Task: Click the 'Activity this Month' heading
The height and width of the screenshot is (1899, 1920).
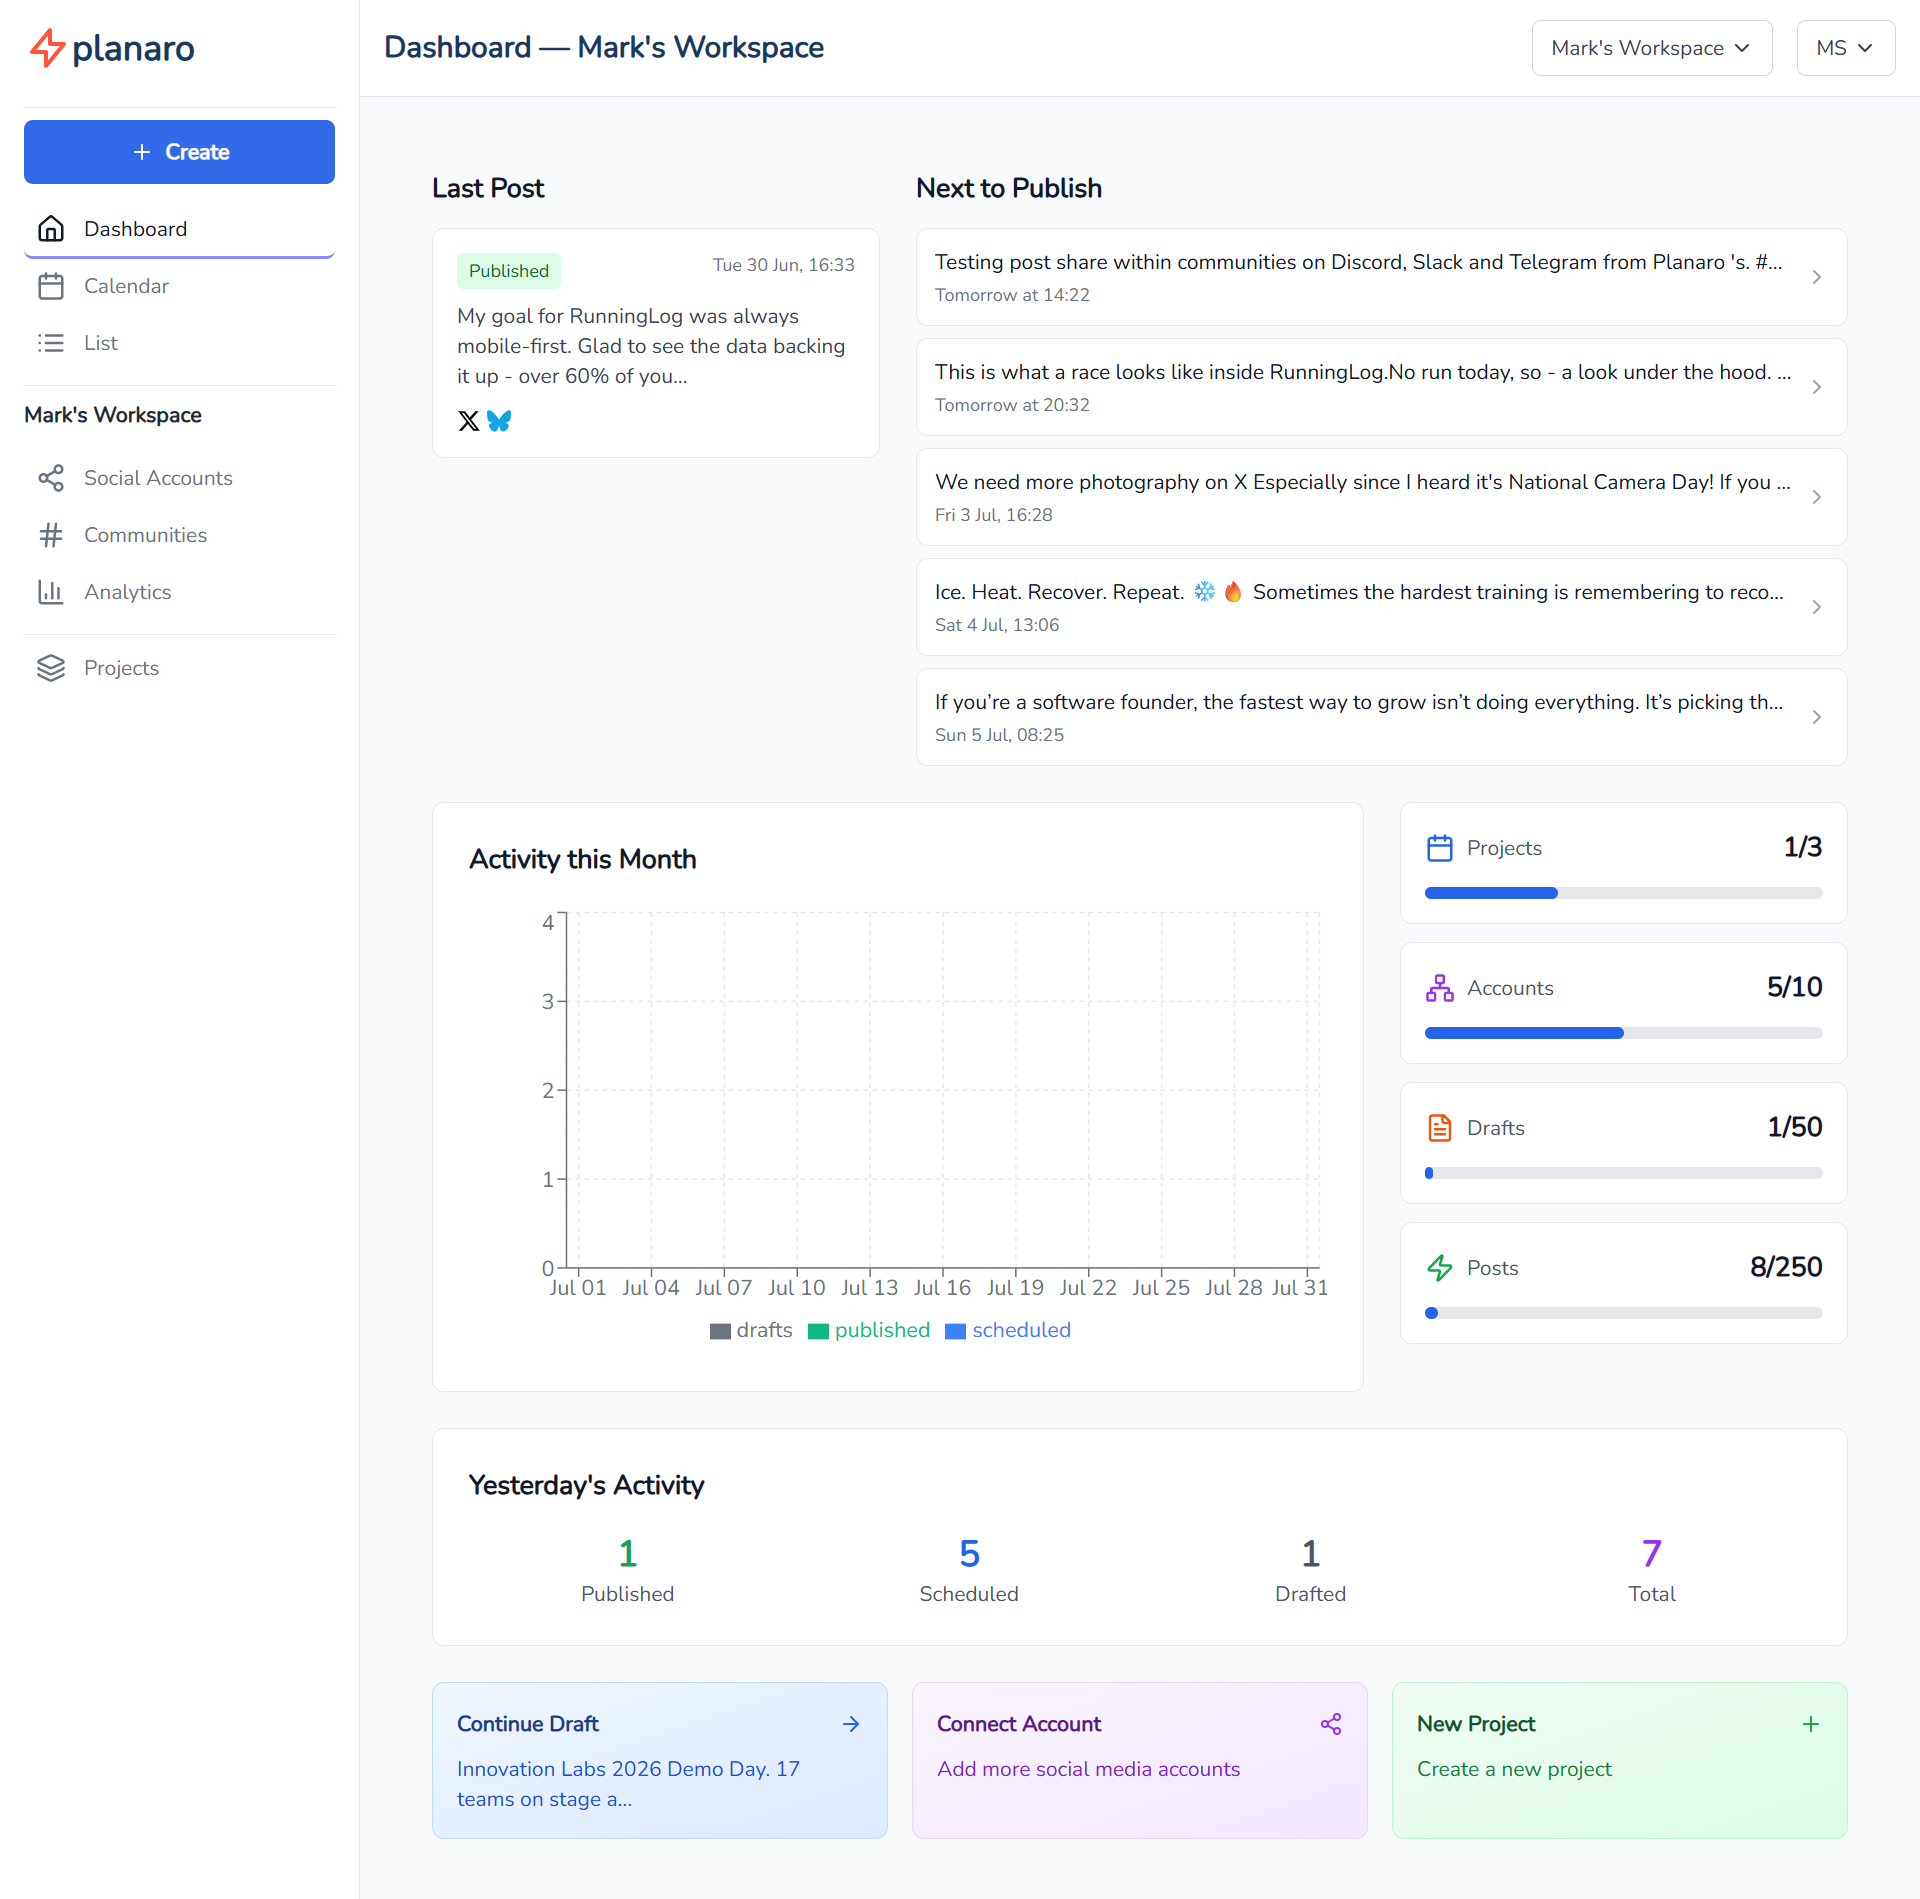Action: click(583, 859)
